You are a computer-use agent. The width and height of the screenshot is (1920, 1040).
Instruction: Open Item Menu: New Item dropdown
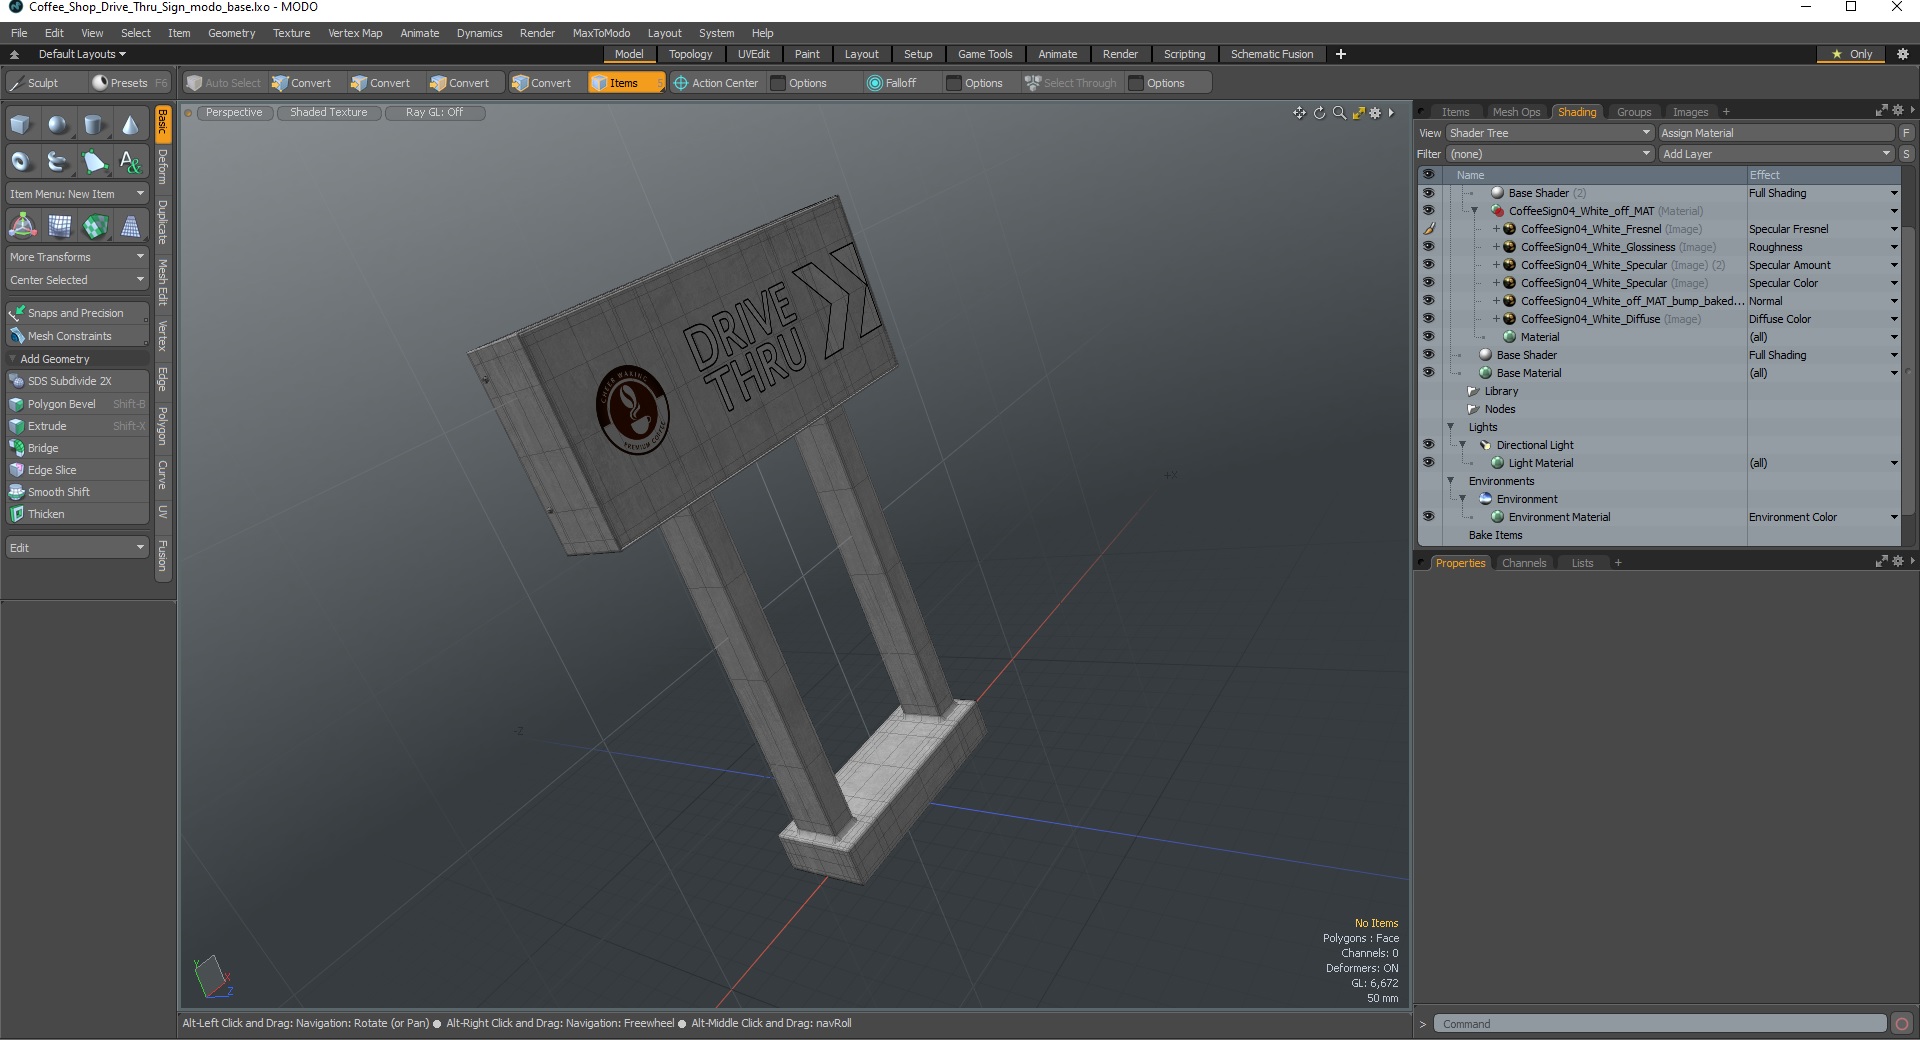tap(77, 194)
